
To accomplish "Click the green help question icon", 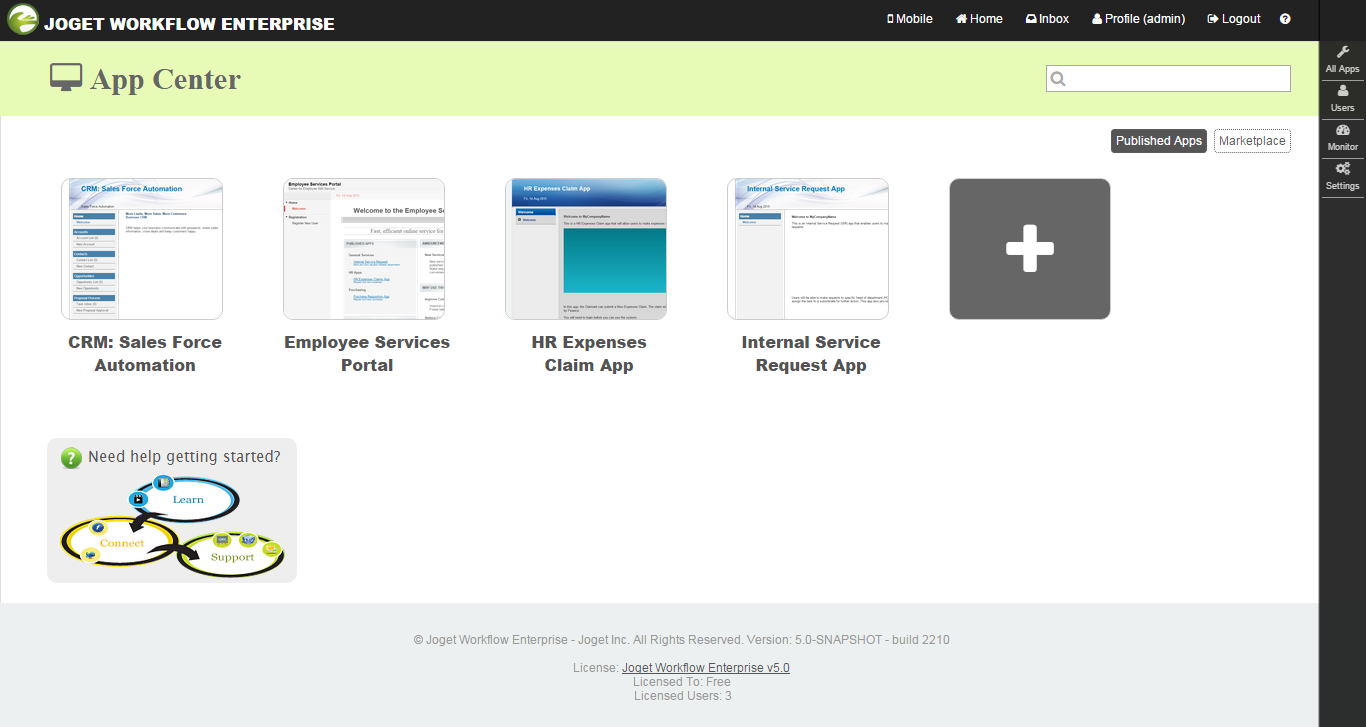I will [71, 458].
